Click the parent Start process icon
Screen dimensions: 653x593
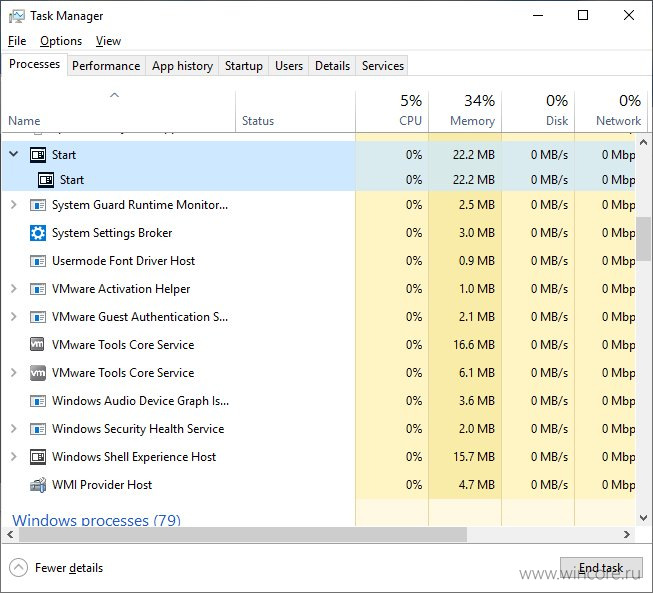pos(38,155)
